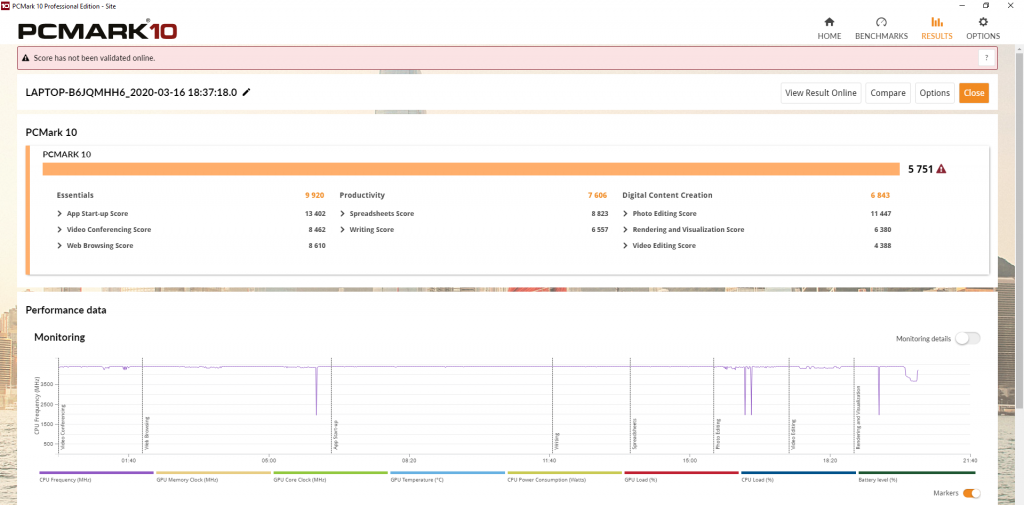
Task: Click the Writing marker in chart
Action: pyautogui.click(x=557, y=442)
